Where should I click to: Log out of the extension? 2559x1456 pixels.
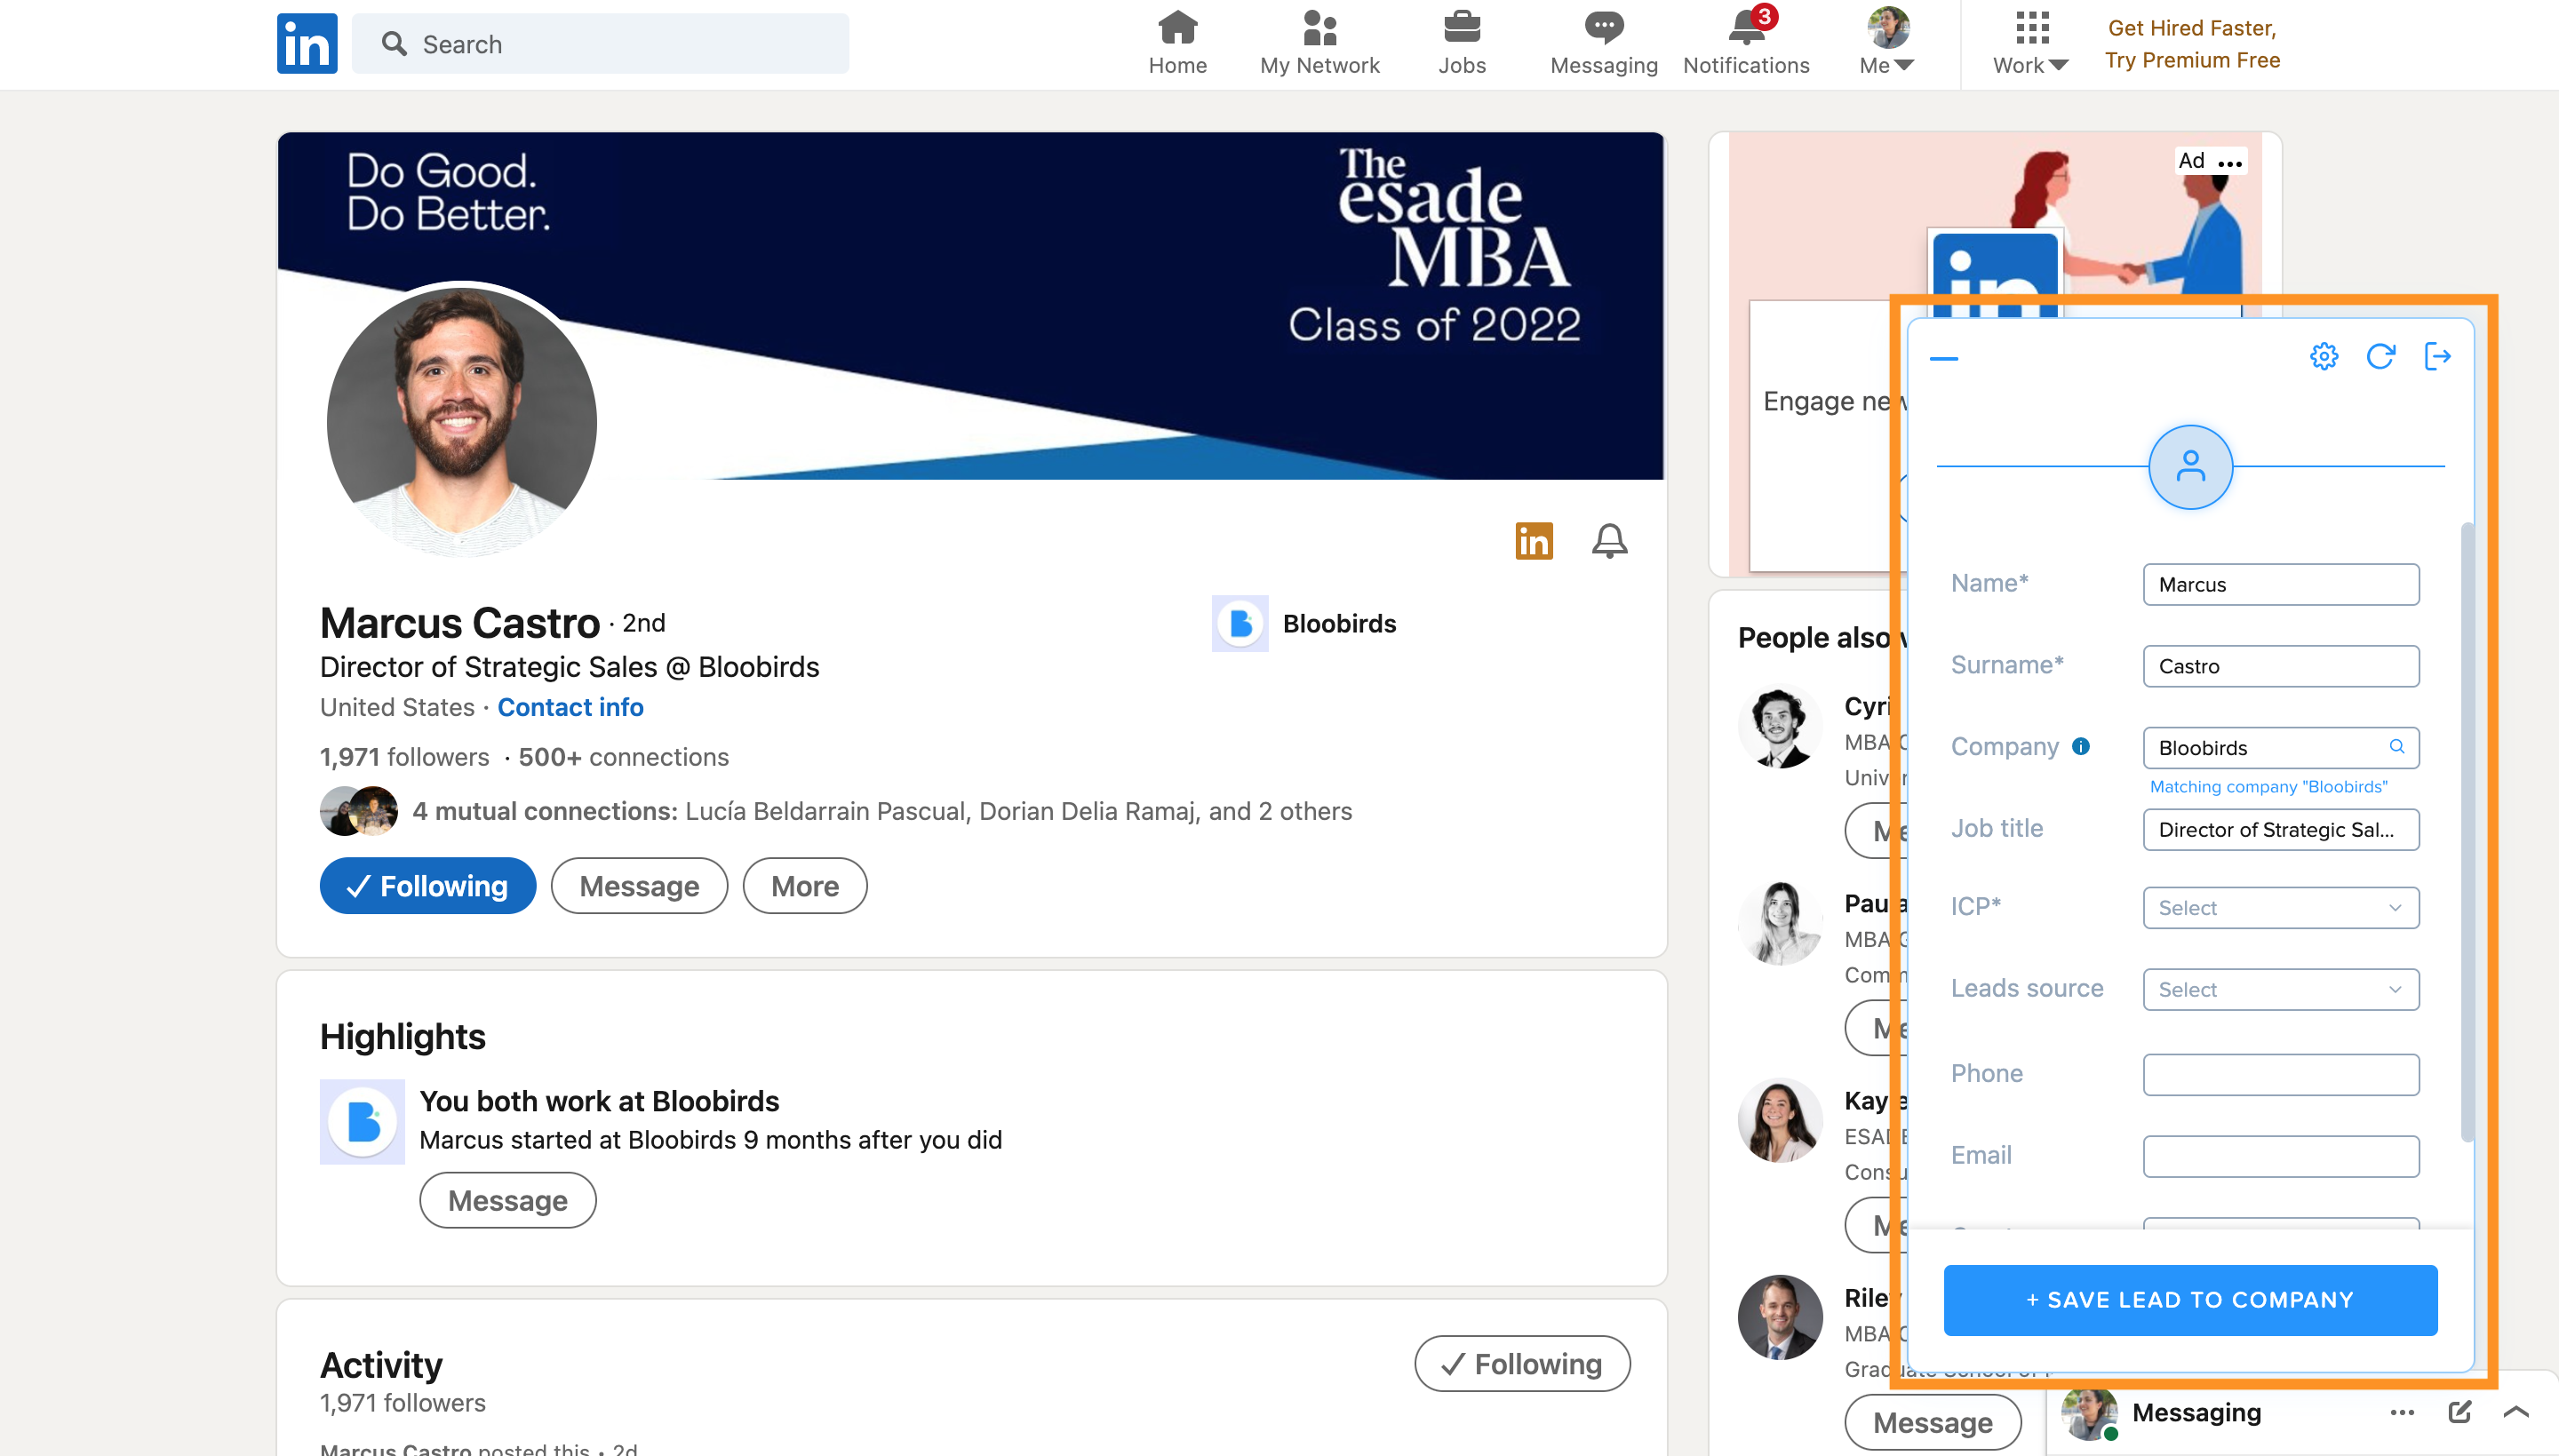point(2437,356)
